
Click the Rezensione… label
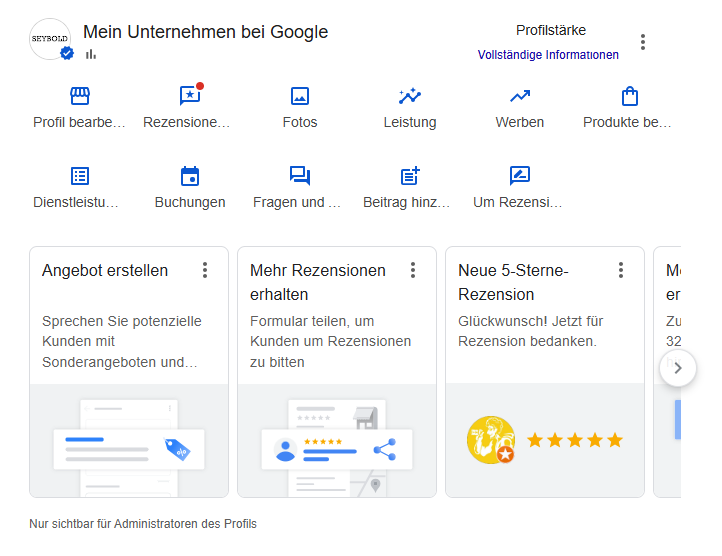(186, 123)
